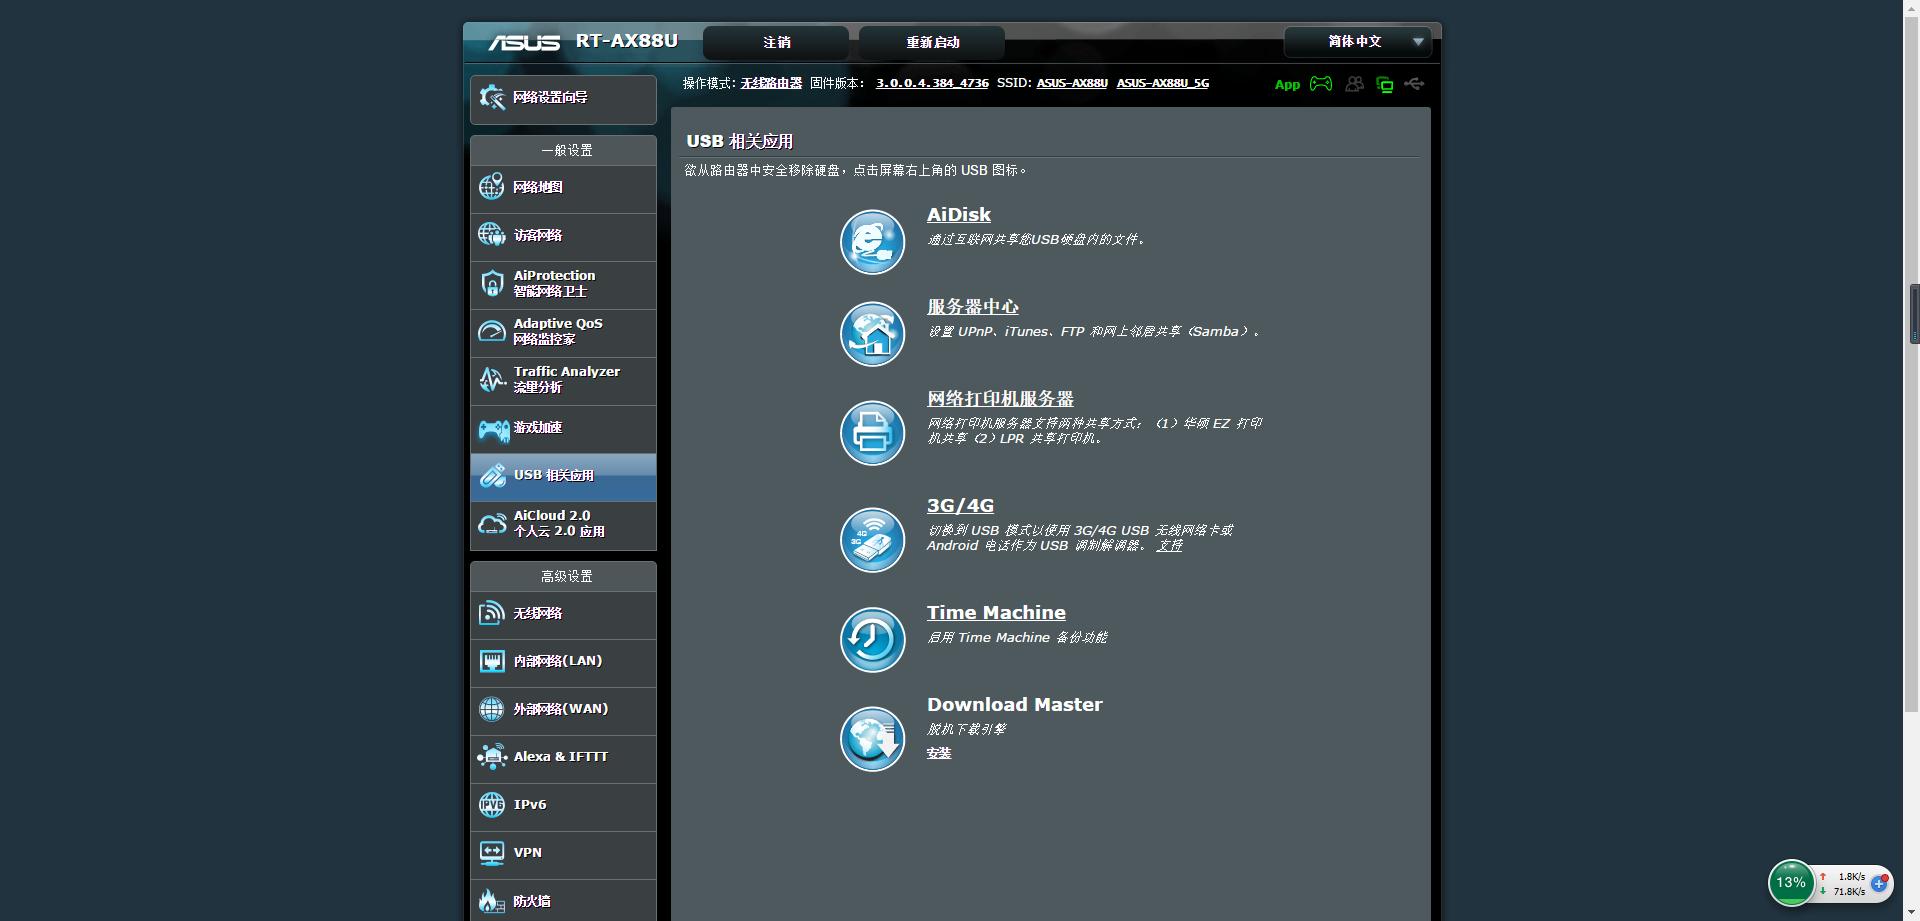This screenshot has height=921, width=1920.
Task: Click the 注销 logout button
Action: [776, 42]
